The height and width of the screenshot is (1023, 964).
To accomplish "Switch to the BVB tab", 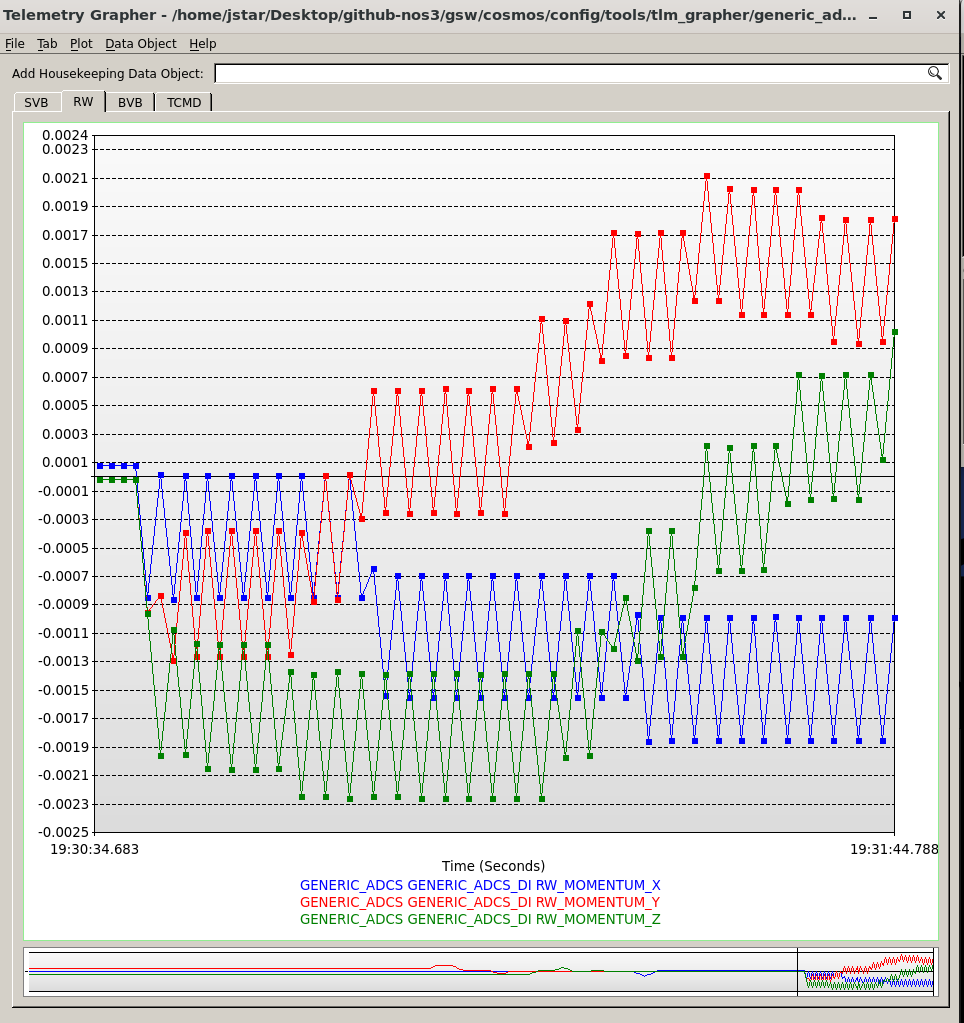I will coord(130,102).
